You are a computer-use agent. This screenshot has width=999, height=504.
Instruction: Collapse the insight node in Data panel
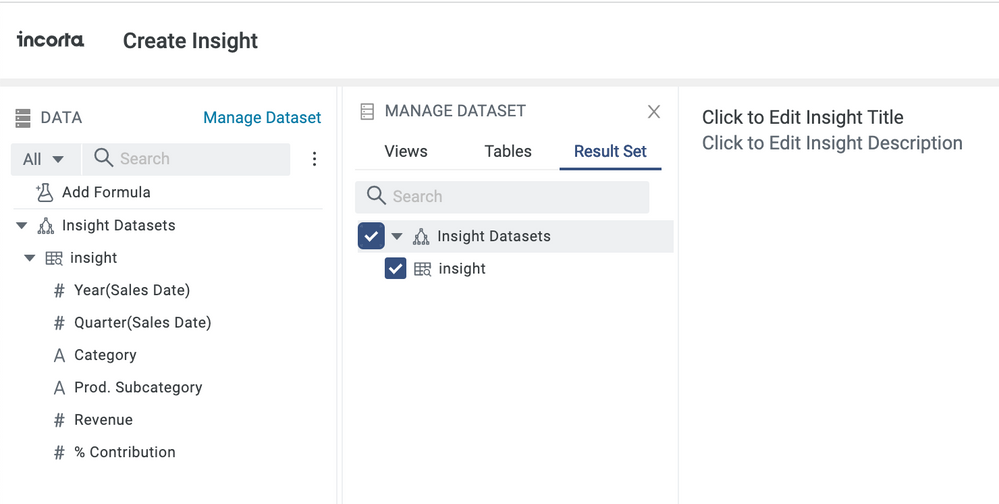click(x=29, y=258)
